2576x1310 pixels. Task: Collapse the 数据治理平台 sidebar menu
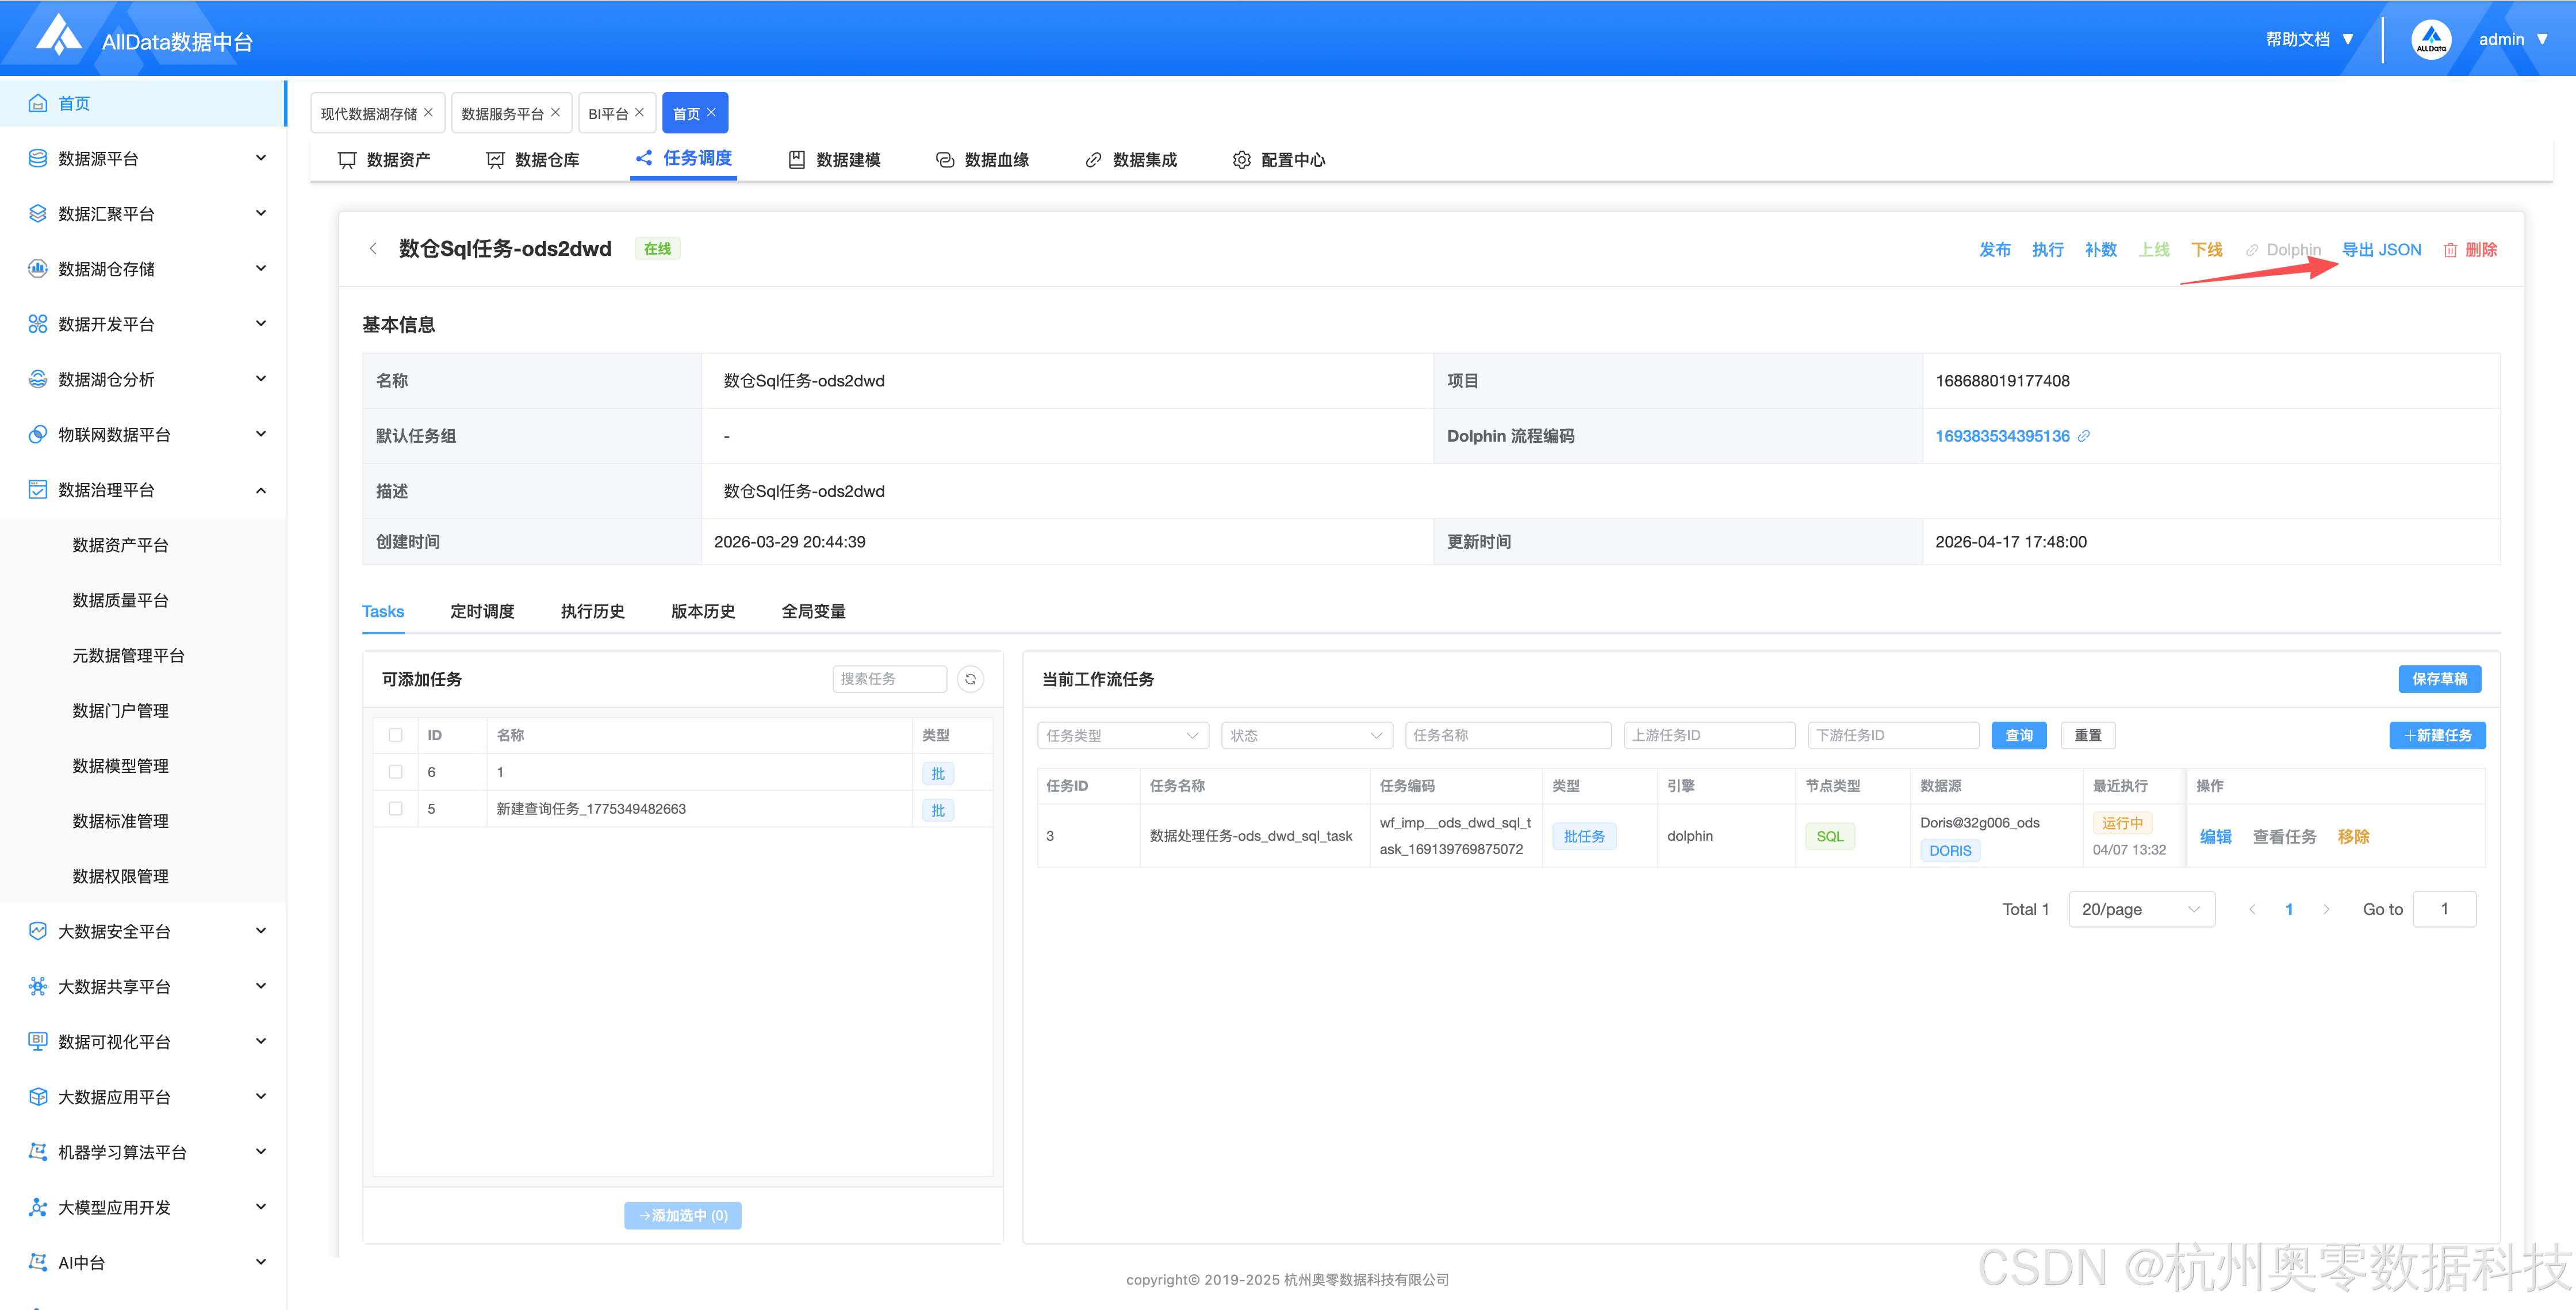[x=261, y=490]
